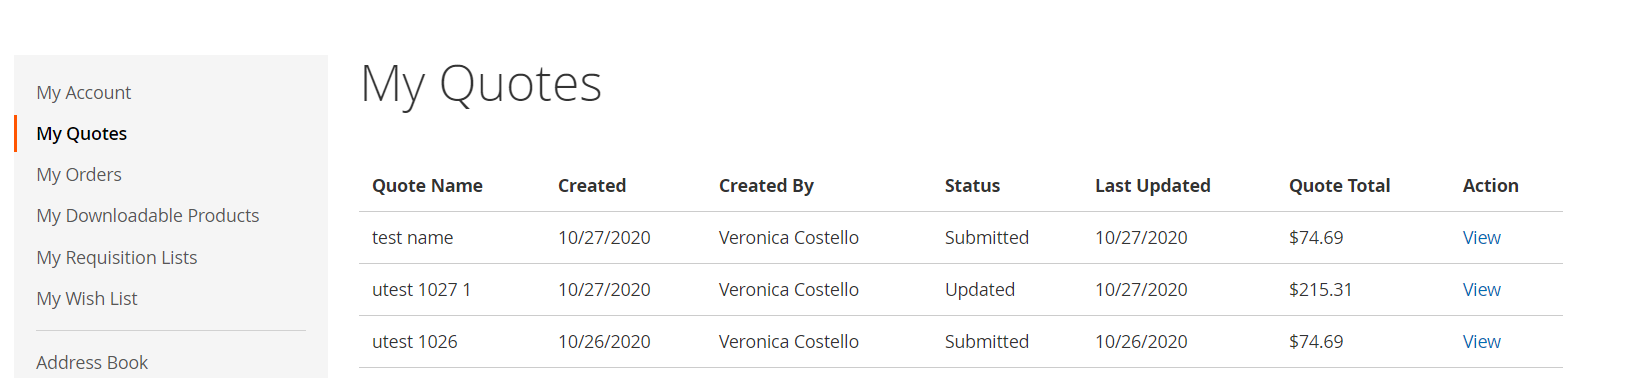Open My Account in sidebar
Viewport: 1628px width, 378px height.
point(84,92)
